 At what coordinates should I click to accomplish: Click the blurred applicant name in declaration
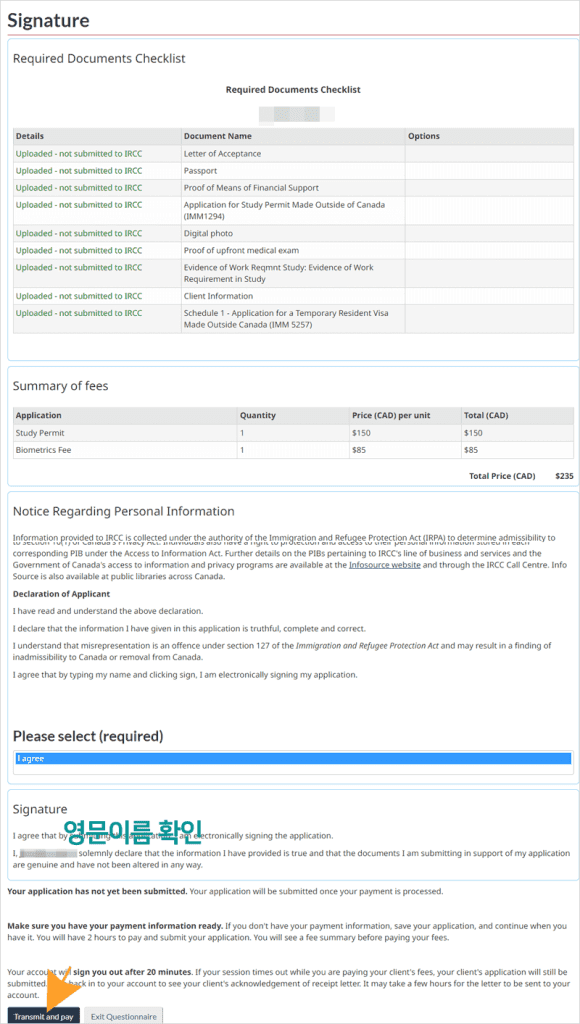pyautogui.click(x=48, y=854)
